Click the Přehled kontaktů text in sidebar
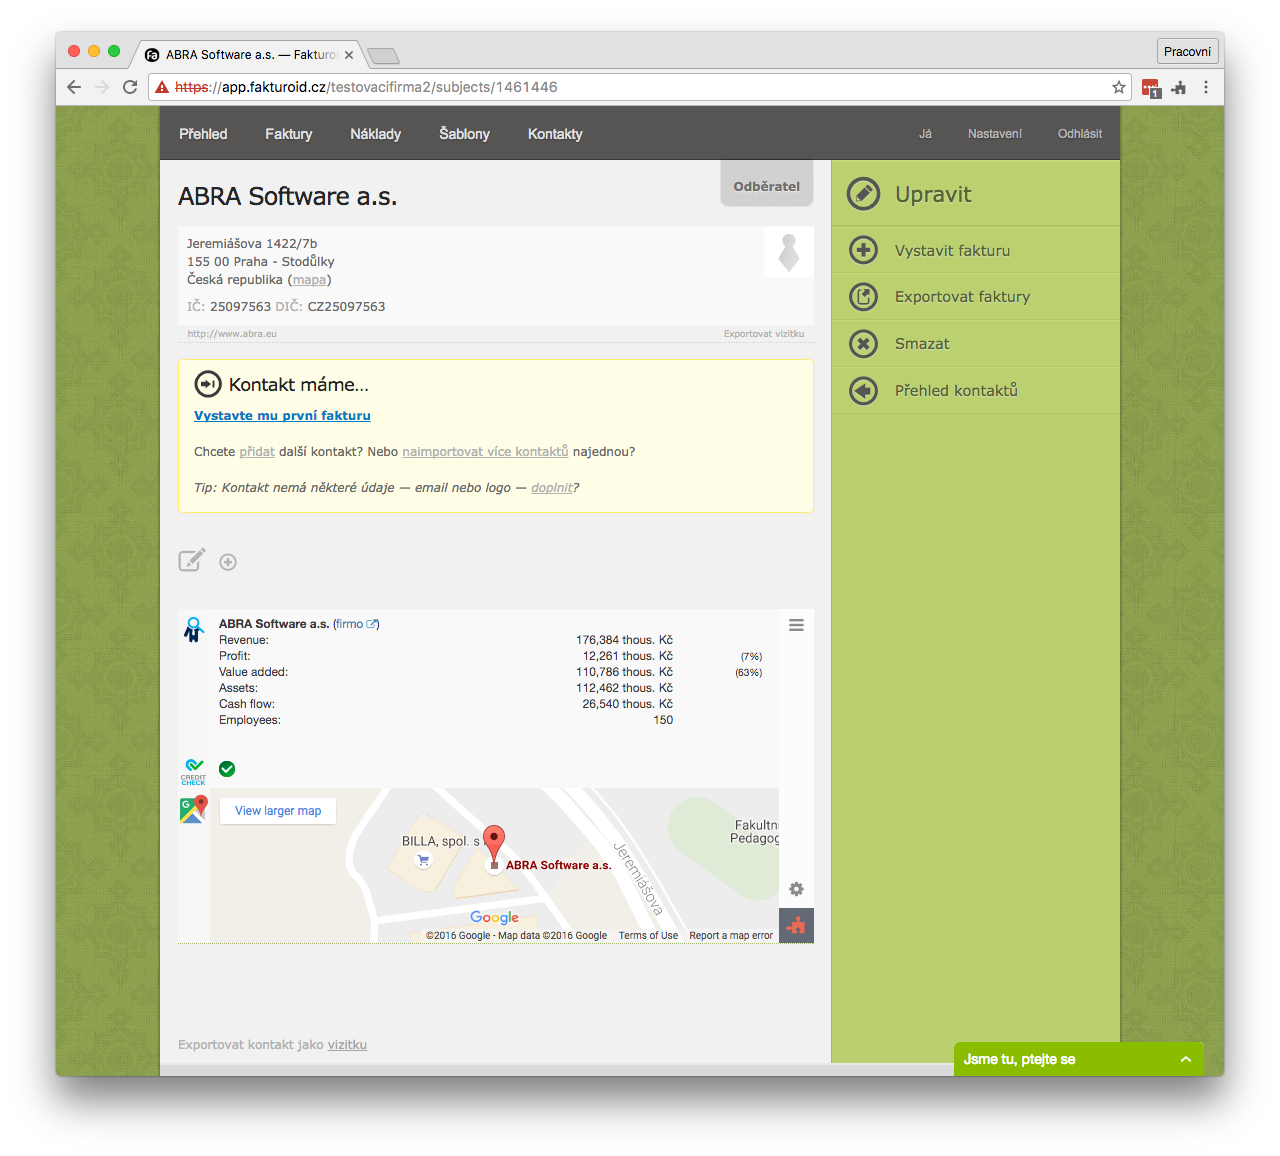This screenshot has width=1280, height=1156. coord(956,391)
